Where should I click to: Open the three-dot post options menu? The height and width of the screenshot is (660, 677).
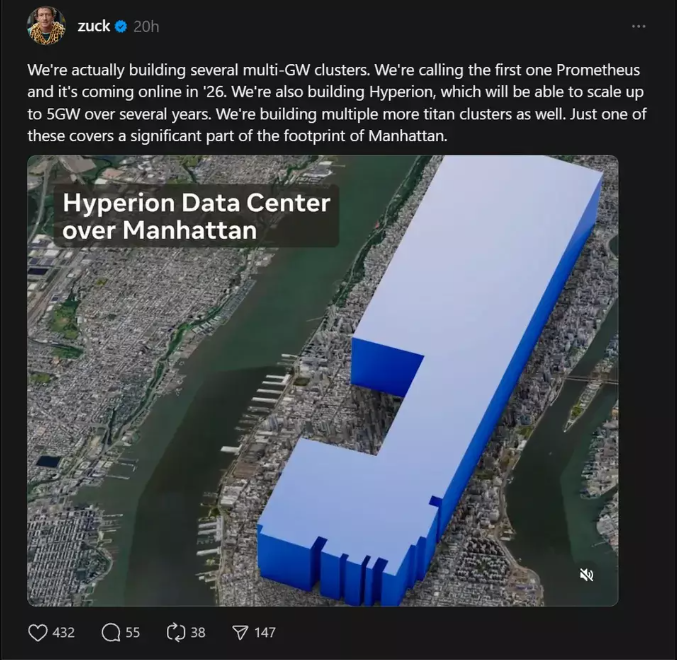[639, 26]
